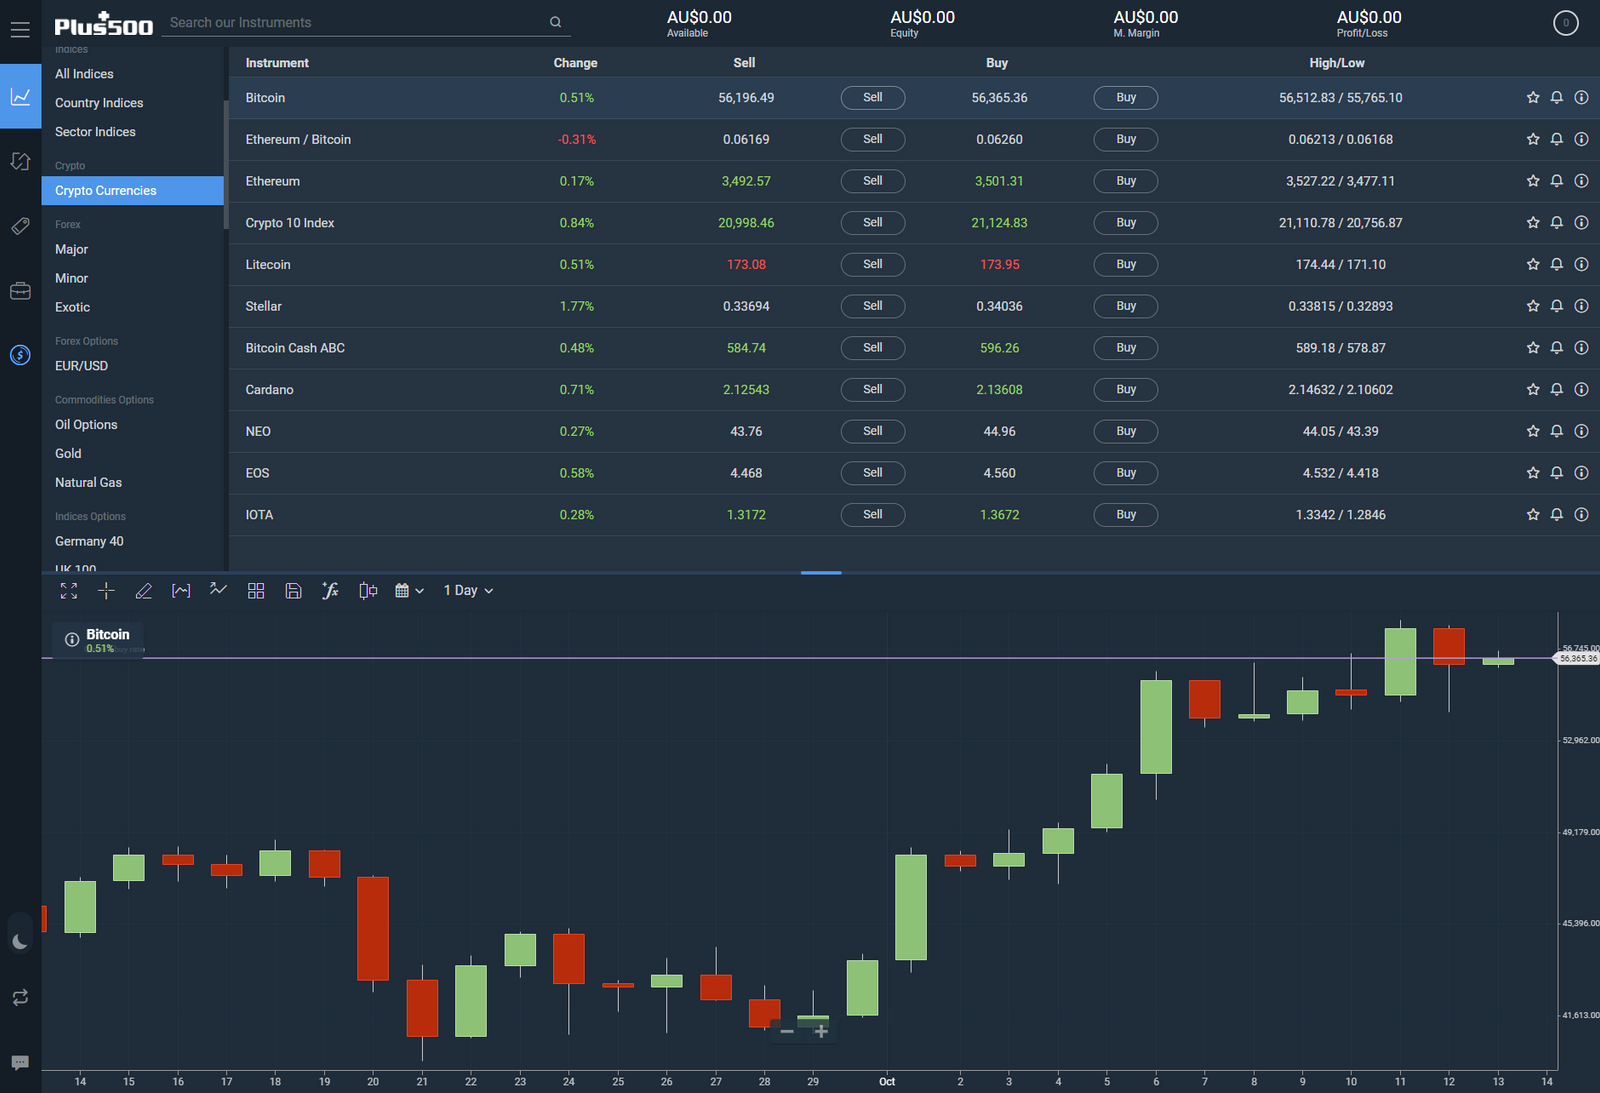Select the trend line tool
This screenshot has height=1093, width=1600.
(x=218, y=590)
